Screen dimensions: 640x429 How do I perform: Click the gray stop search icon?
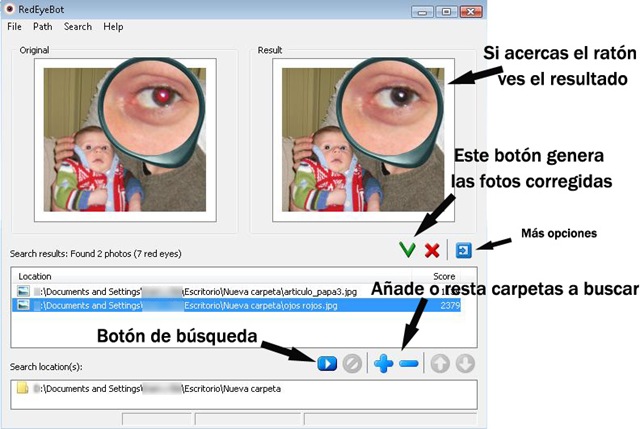coord(352,363)
